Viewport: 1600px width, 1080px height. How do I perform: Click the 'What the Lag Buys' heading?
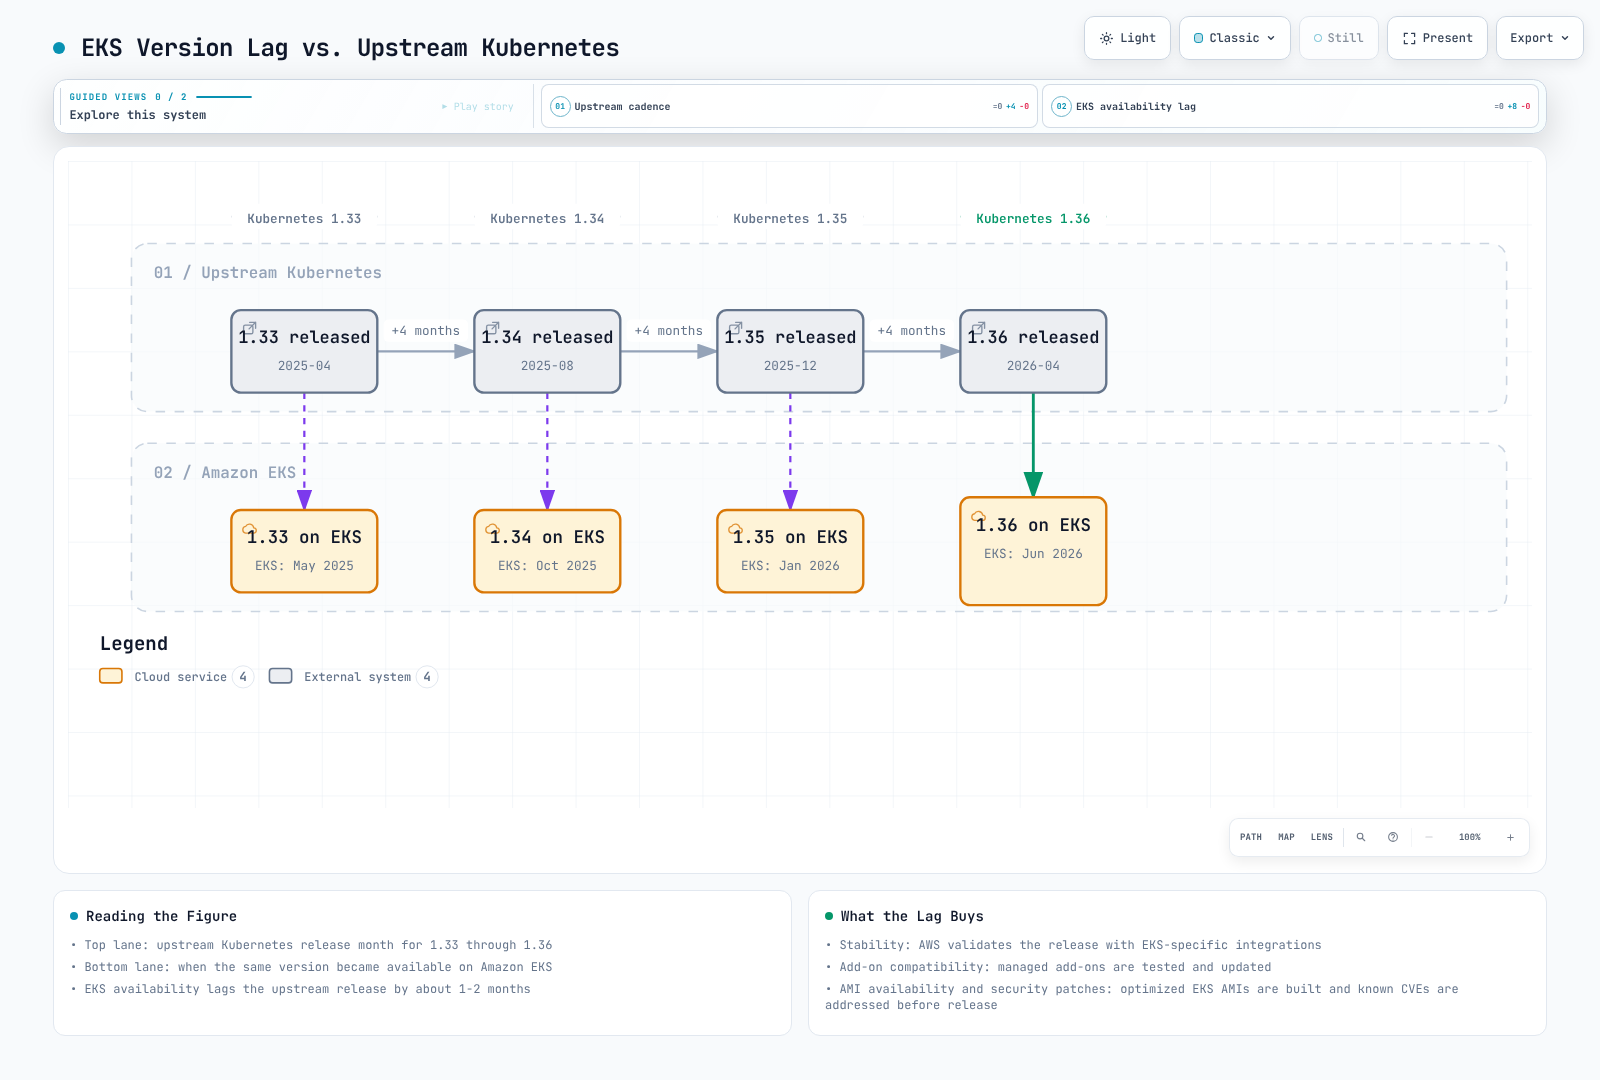coord(912,916)
